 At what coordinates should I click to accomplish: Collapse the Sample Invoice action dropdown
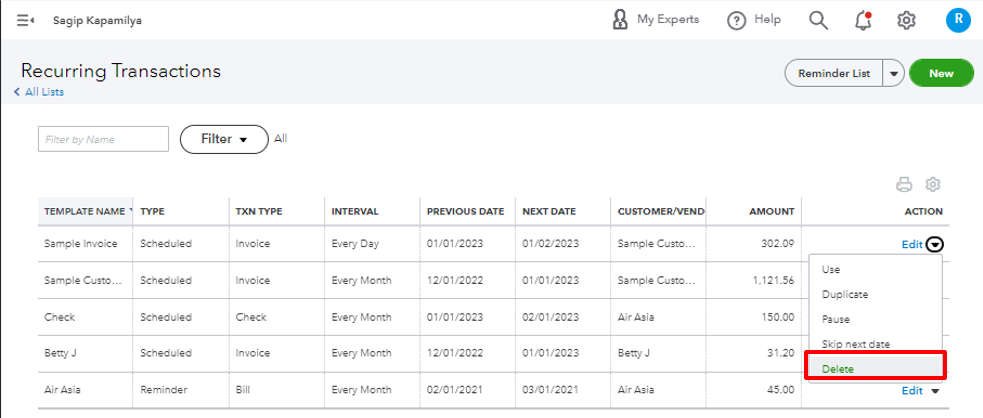(x=934, y=244)
